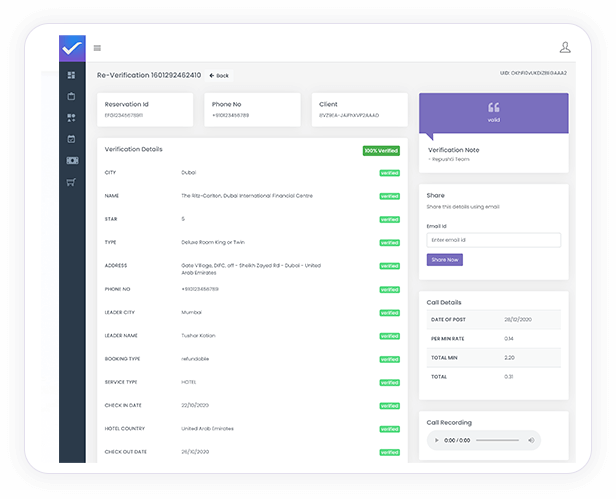Click the hotel name The Ritz-Carlton value
616x499 pixels.
[x=247, y=196]
